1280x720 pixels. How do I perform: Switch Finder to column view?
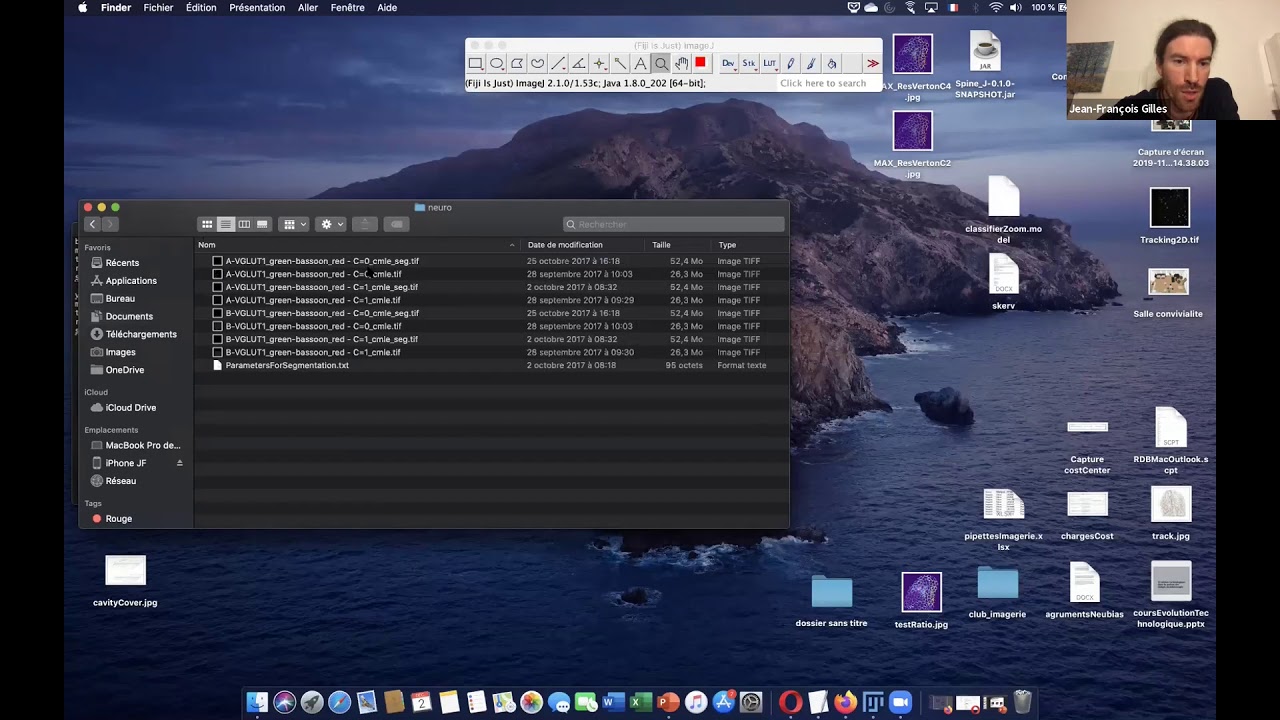pyautogui.click(x=244, y=224)
